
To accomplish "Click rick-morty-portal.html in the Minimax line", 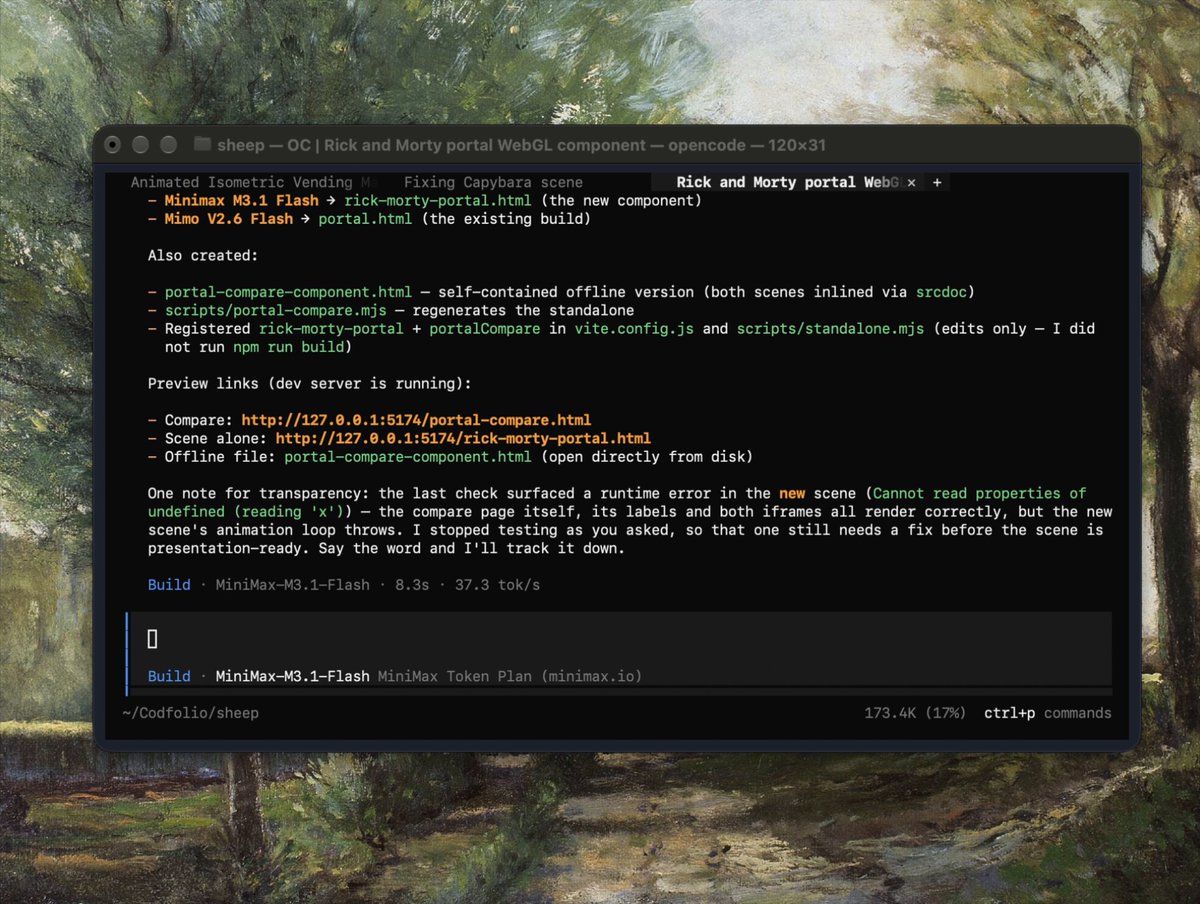I will (x=437, y=201).
